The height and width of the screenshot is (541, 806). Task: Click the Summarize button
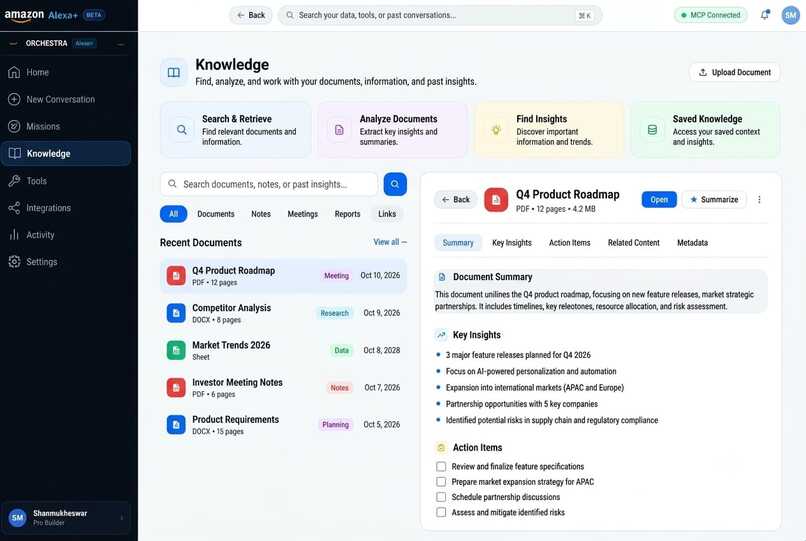tap(714, 200)
